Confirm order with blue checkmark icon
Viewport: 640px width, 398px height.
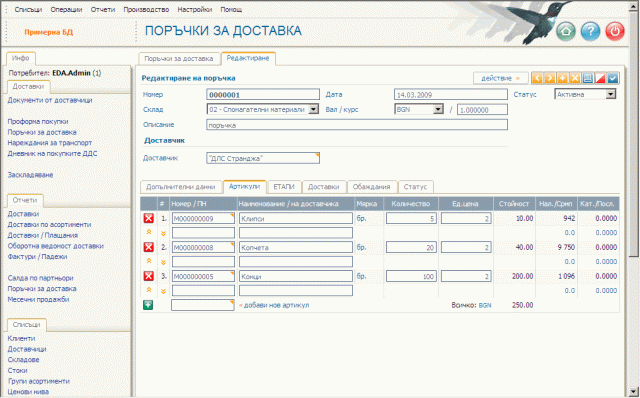pyautogui.click(x=613, y=78)
